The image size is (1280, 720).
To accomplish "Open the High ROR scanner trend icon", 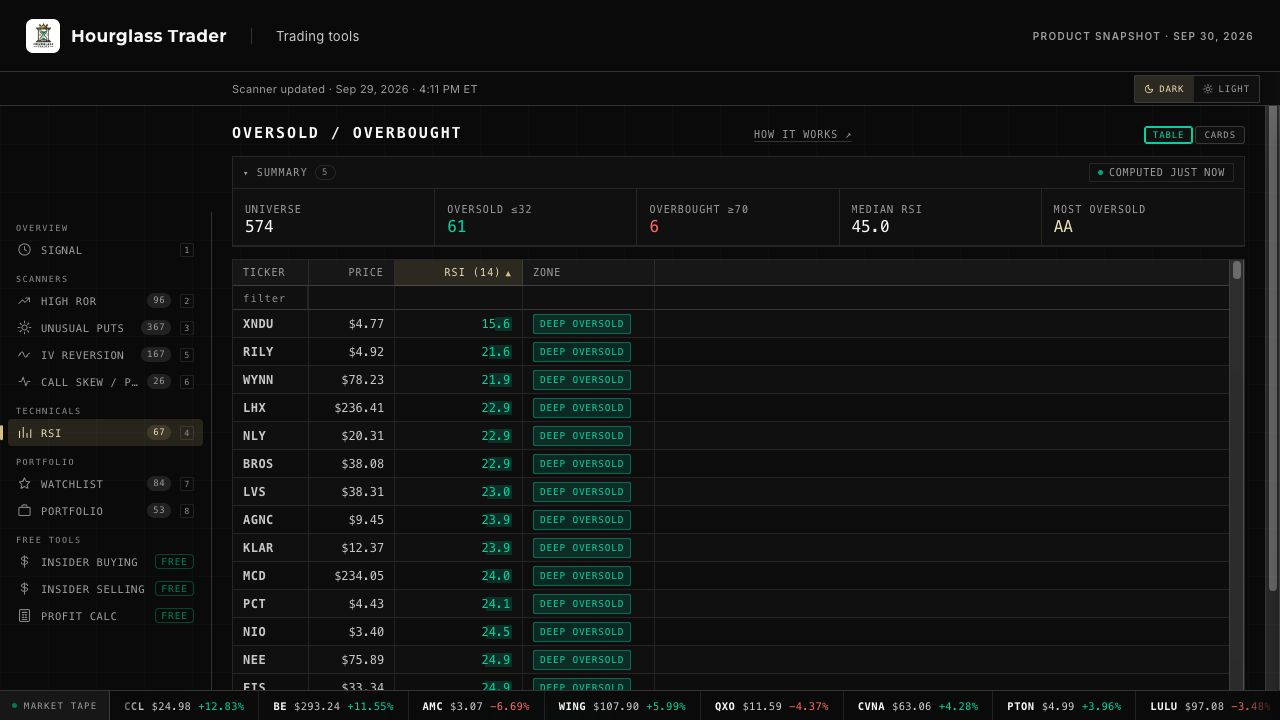I will click(24, 301).
